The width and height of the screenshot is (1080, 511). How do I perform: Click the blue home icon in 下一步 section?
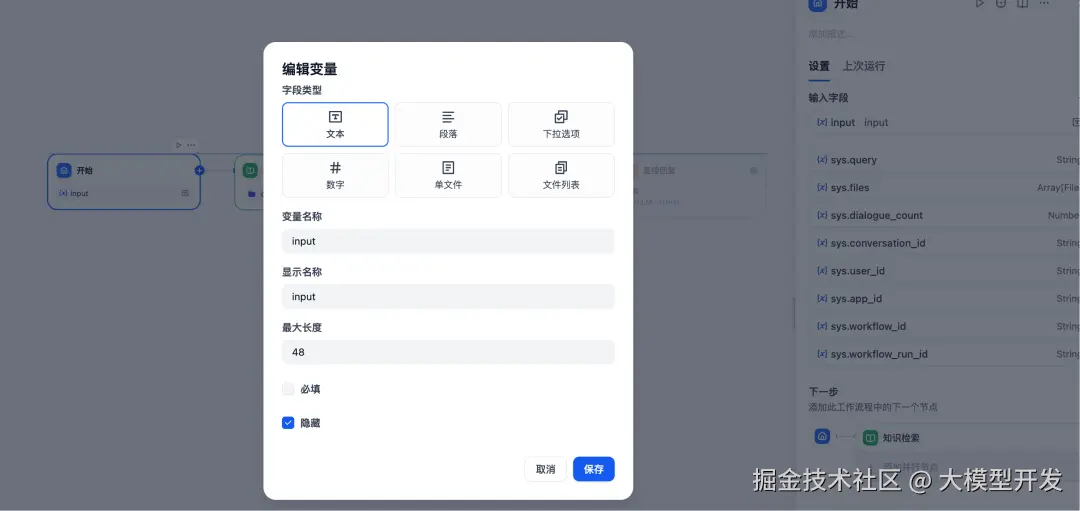coord(822,436)
